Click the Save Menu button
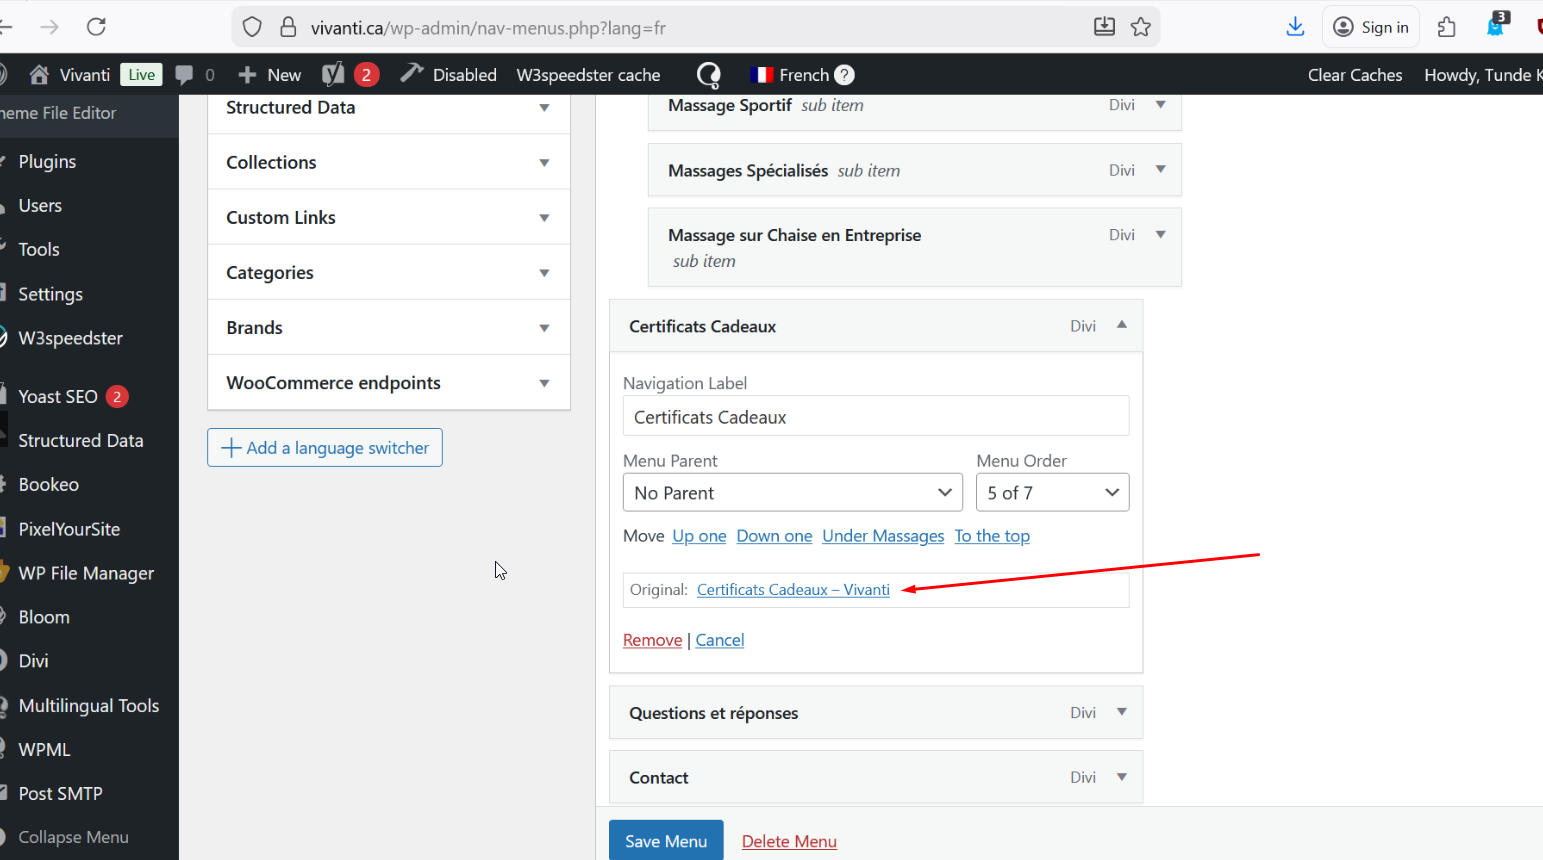Screen dimensions: 1543x860 coord(666,841)
